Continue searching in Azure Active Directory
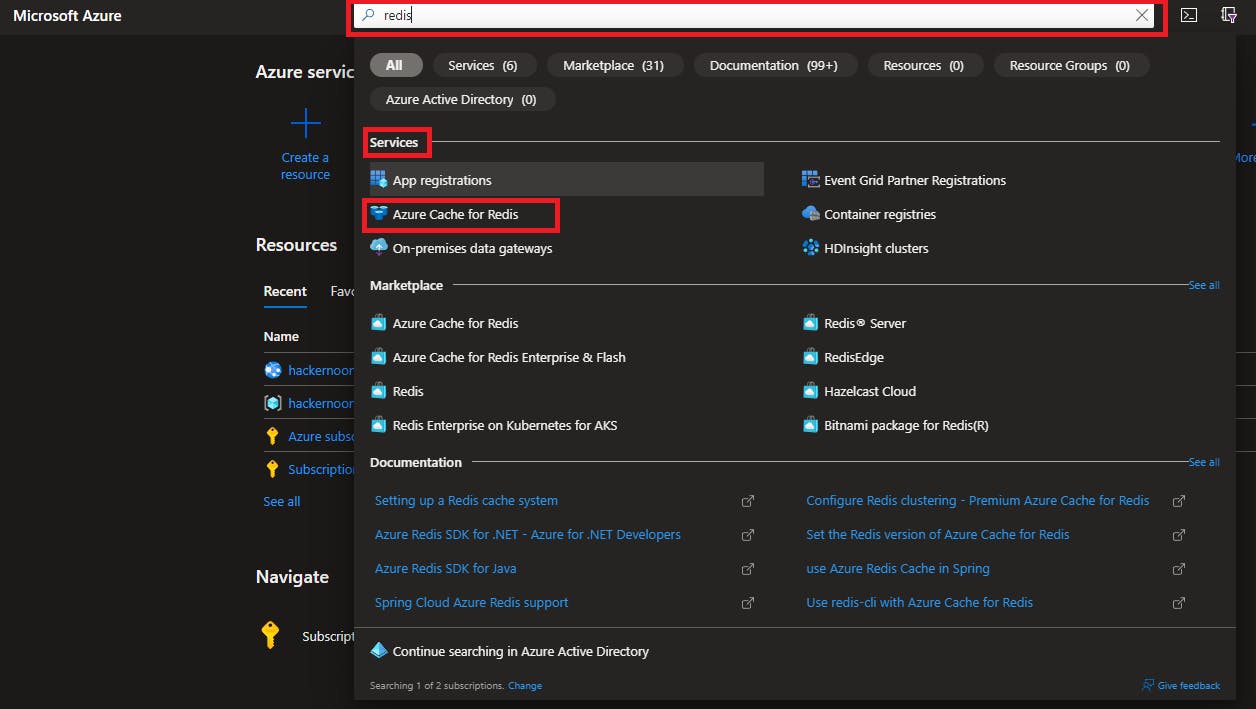The image size is (1256, 709). [x=520, y=652]
